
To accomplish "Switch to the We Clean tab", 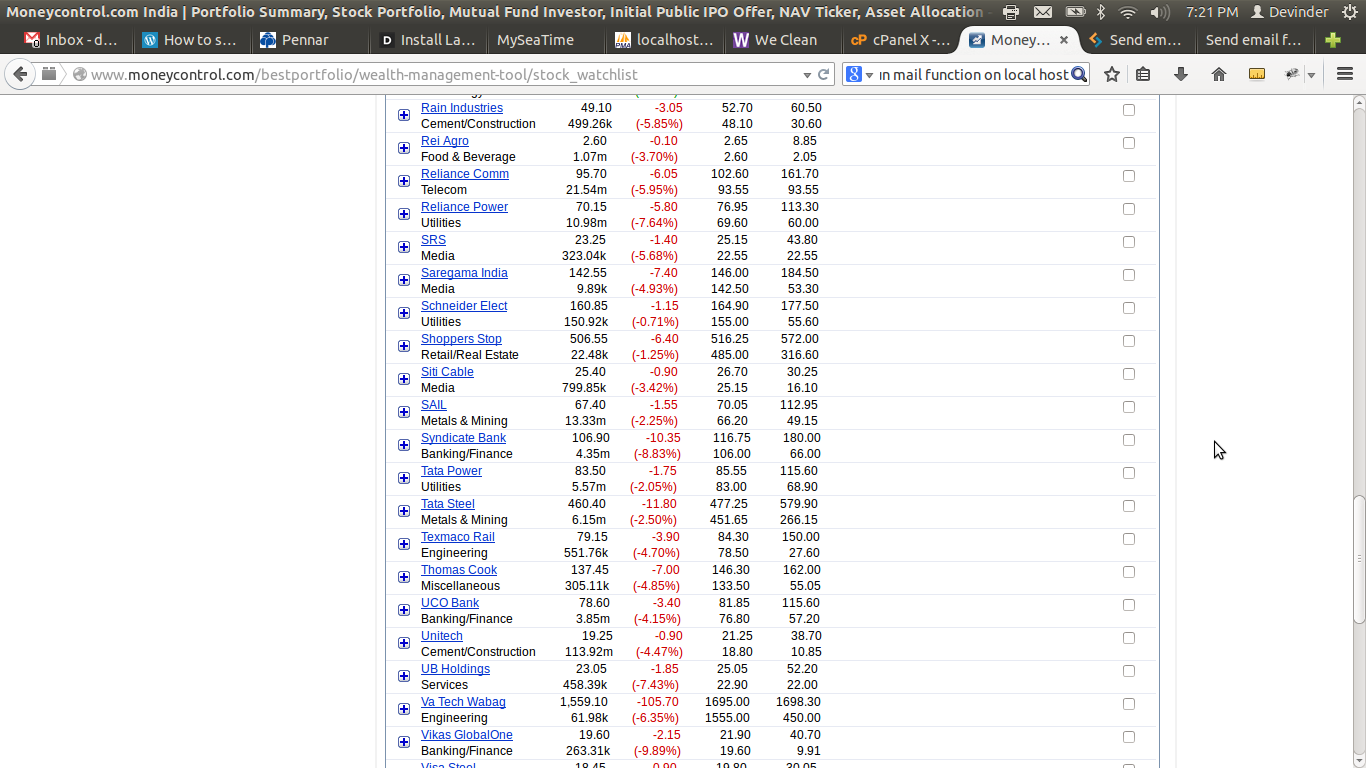I will coord(783,40).
